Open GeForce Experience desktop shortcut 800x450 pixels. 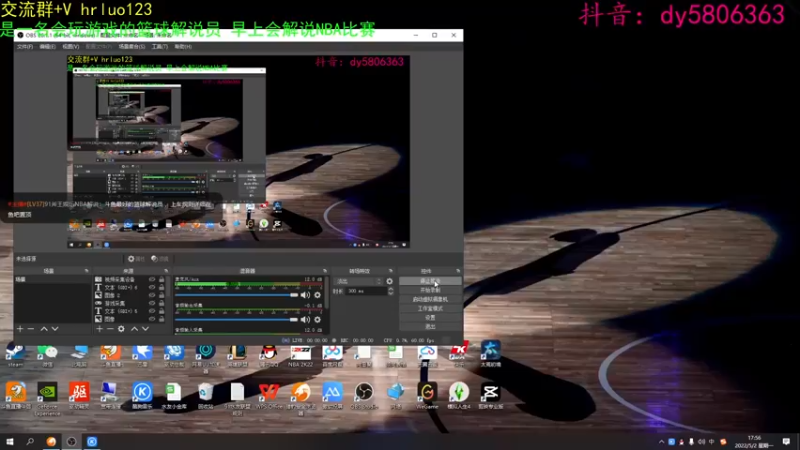(47, 398)
